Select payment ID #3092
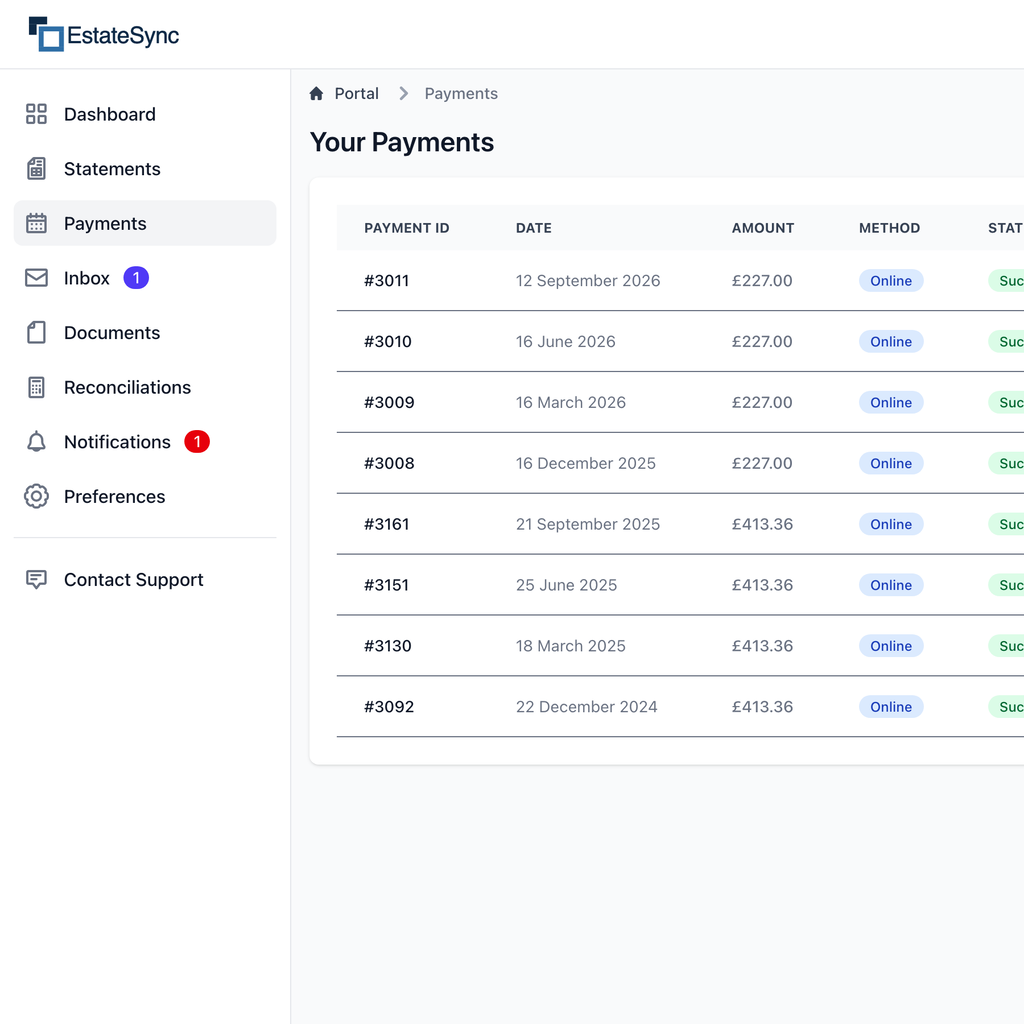 [x=389, y=707]
